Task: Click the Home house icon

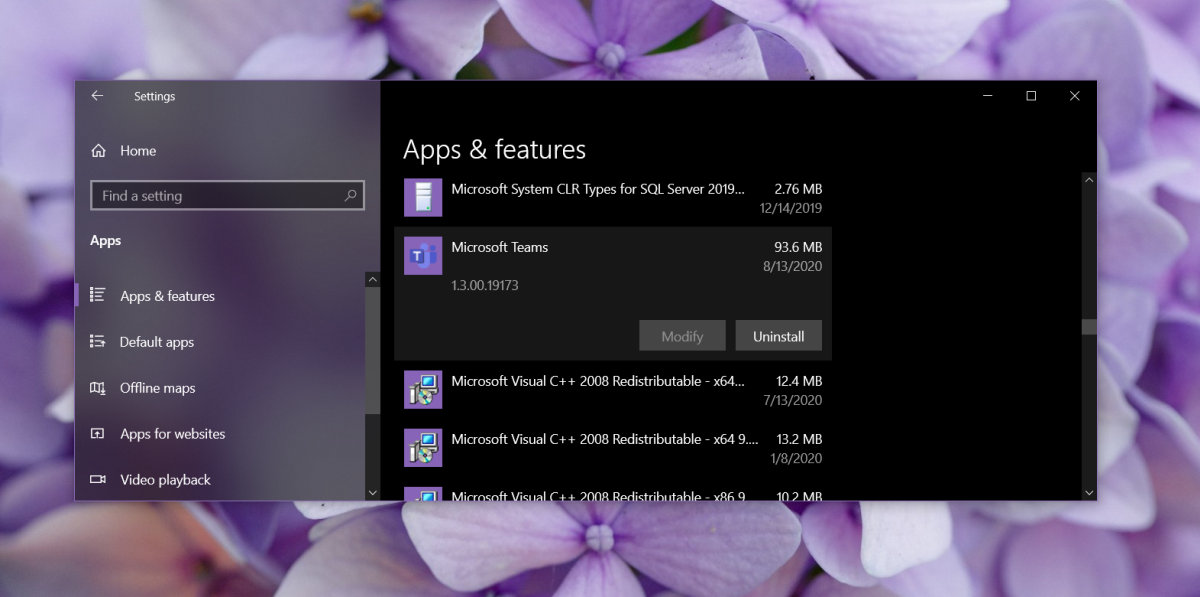Action: coord(98,151)
